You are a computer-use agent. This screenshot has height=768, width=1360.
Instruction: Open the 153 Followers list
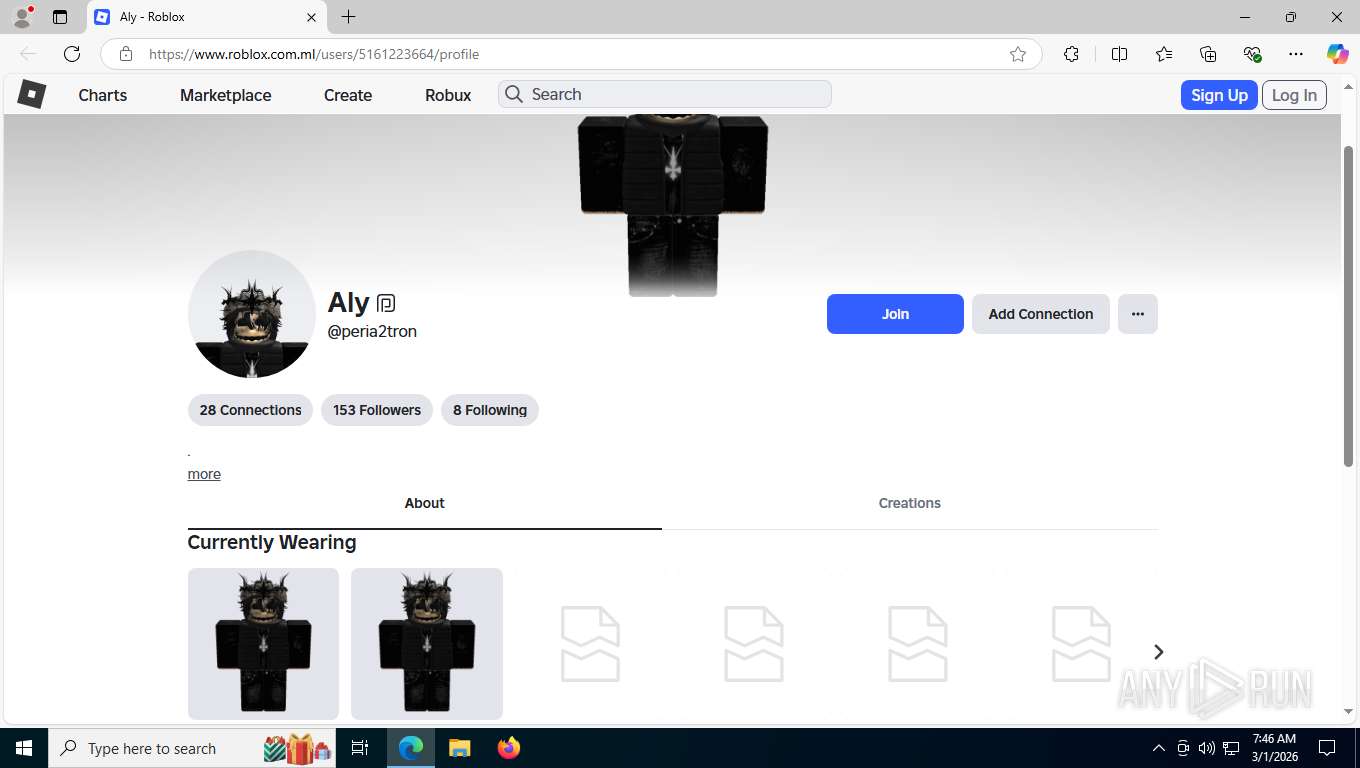click(x=377, y=410)
